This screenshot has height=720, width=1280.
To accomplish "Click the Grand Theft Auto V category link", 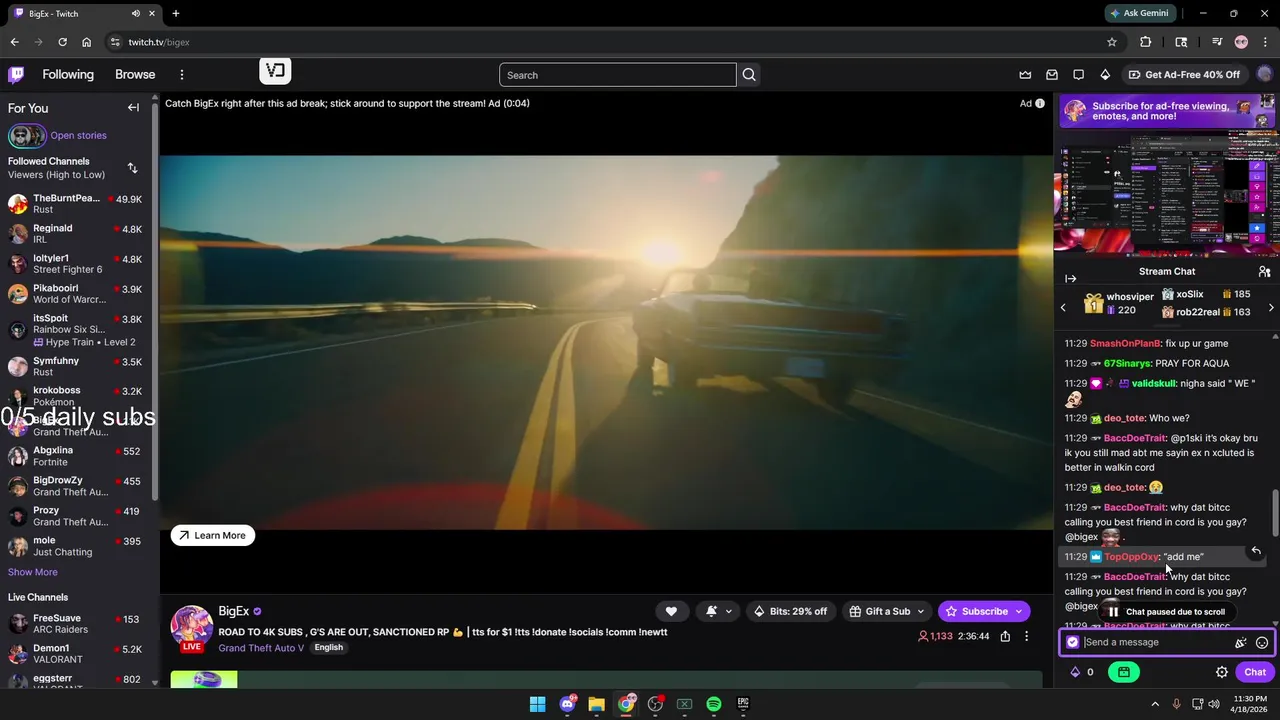I will coord(261,648).
